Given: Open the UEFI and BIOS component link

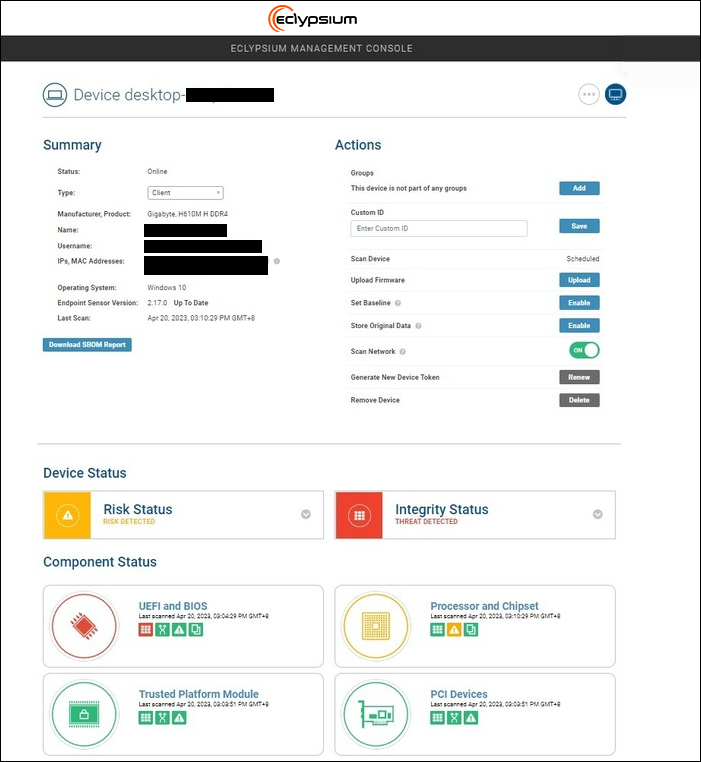Looking at the screenshot, I should click(173, 606).
